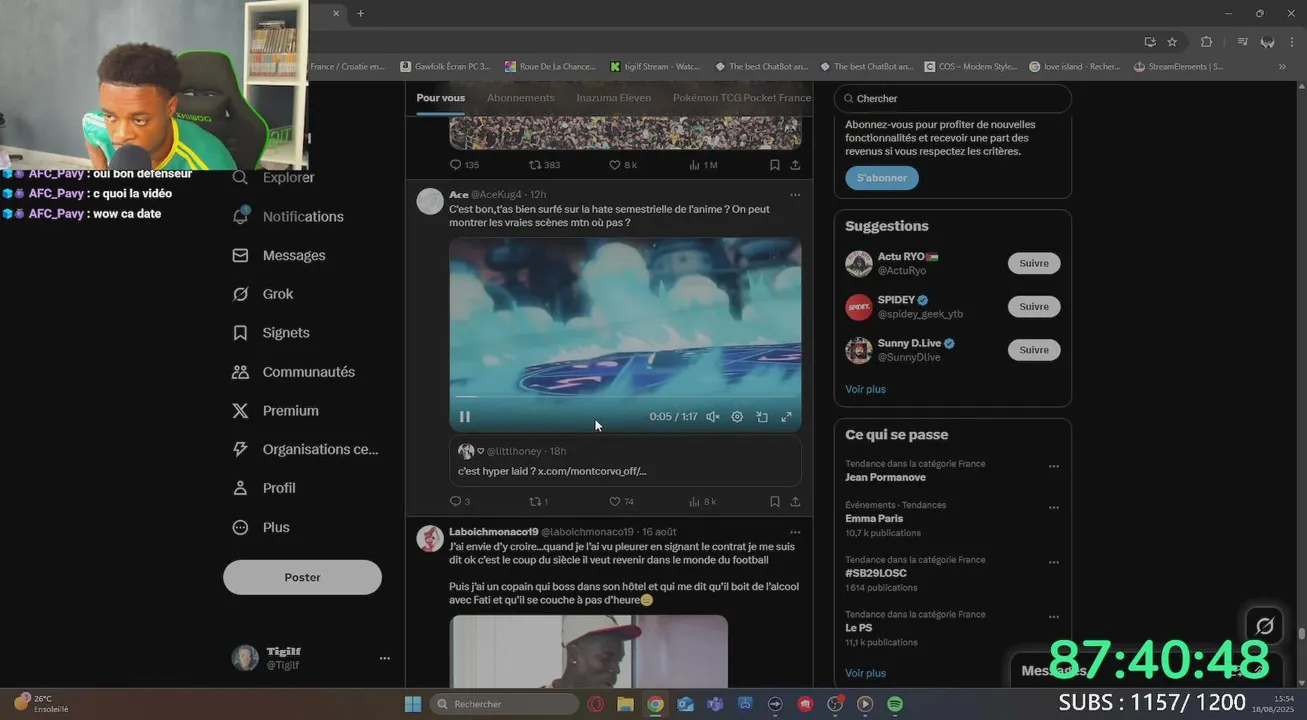Click Voir plus under Suggestions
The image size is (1307, 720).
coord(865,389)
